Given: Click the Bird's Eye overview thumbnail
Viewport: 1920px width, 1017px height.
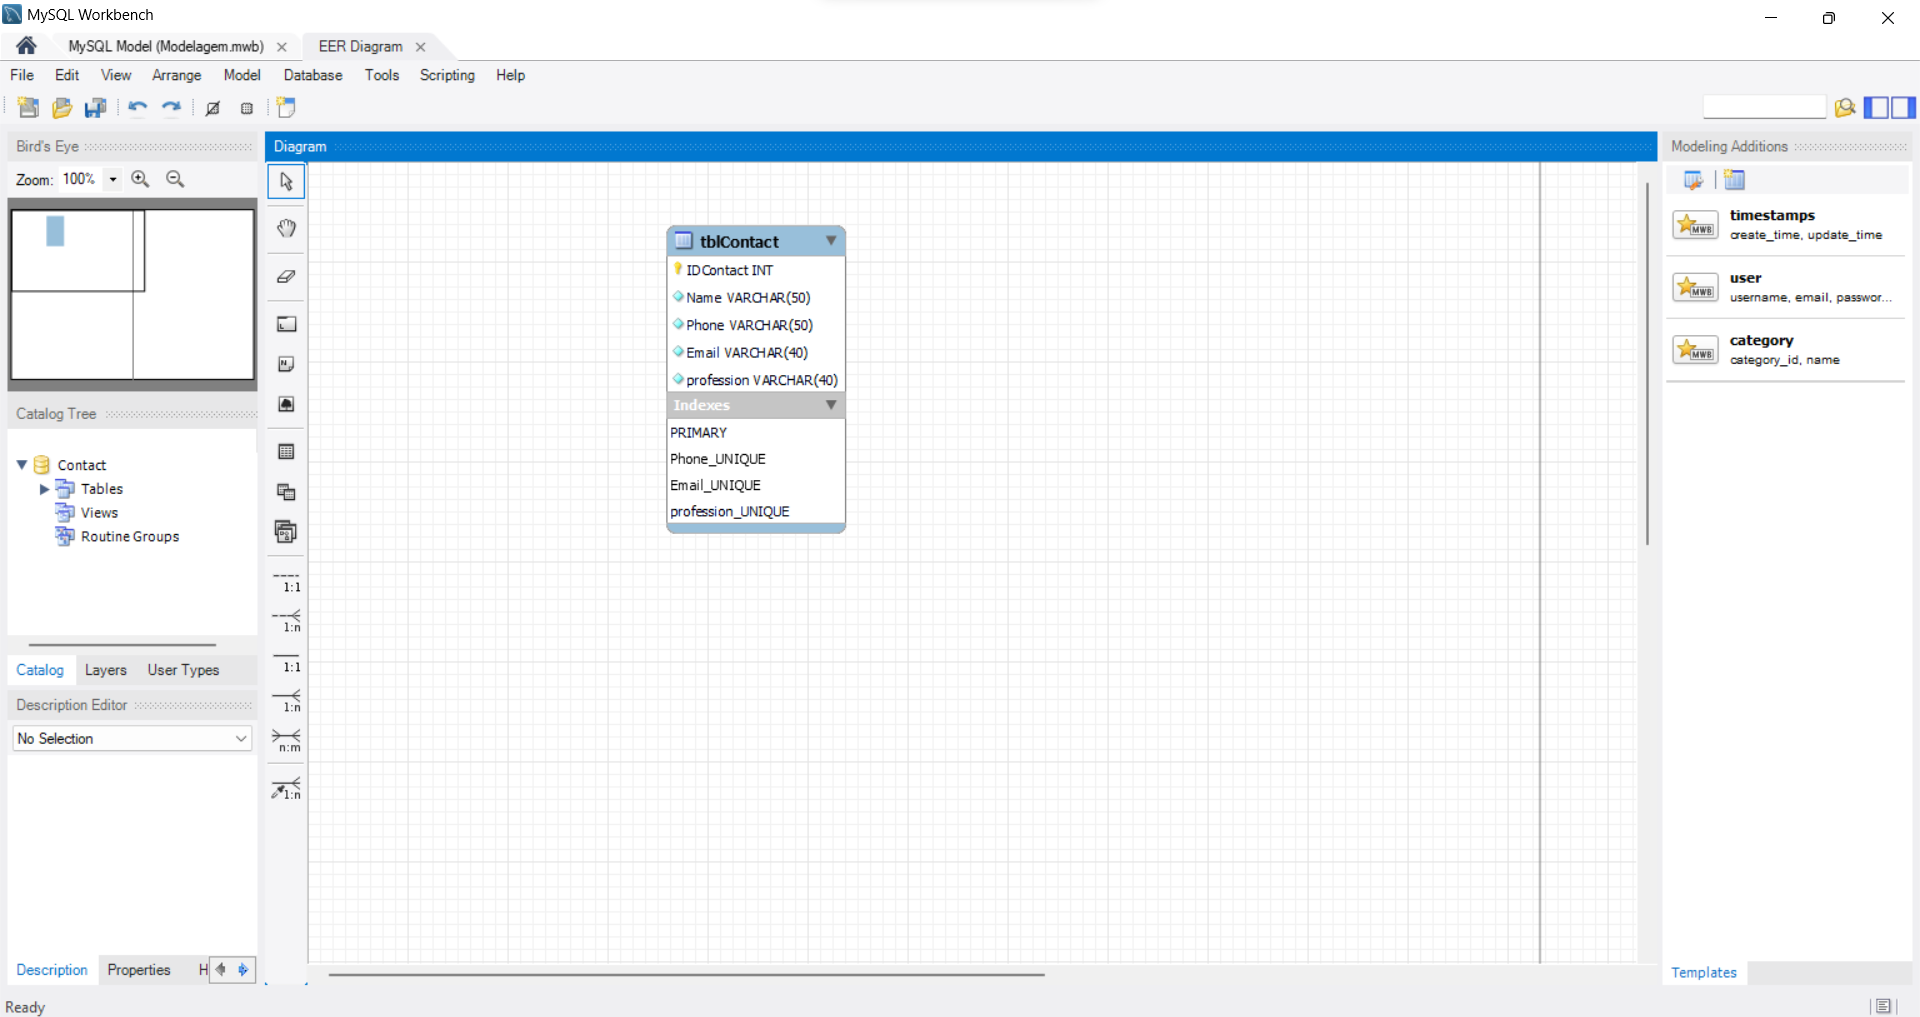Looking at the screenshot, I should pos(132,294).
